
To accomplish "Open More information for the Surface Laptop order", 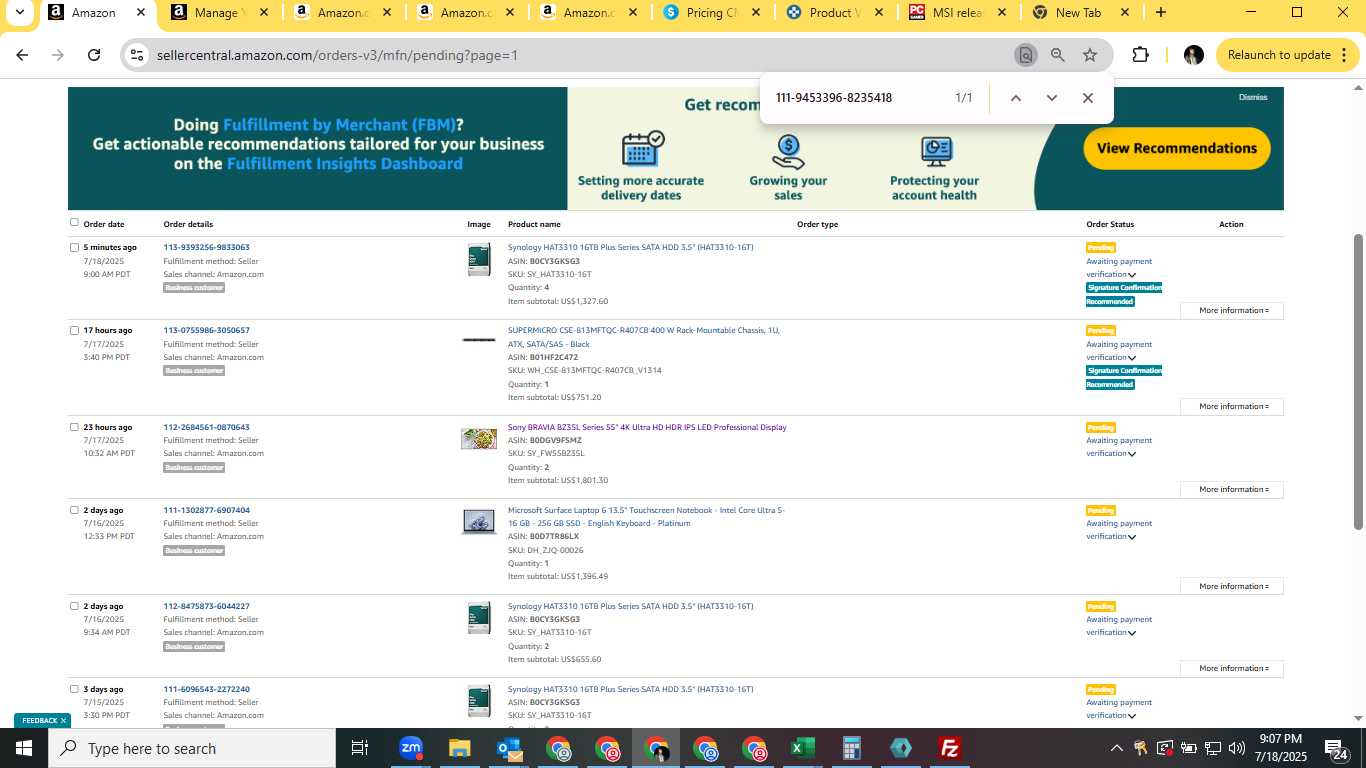I will (1232, 586).
